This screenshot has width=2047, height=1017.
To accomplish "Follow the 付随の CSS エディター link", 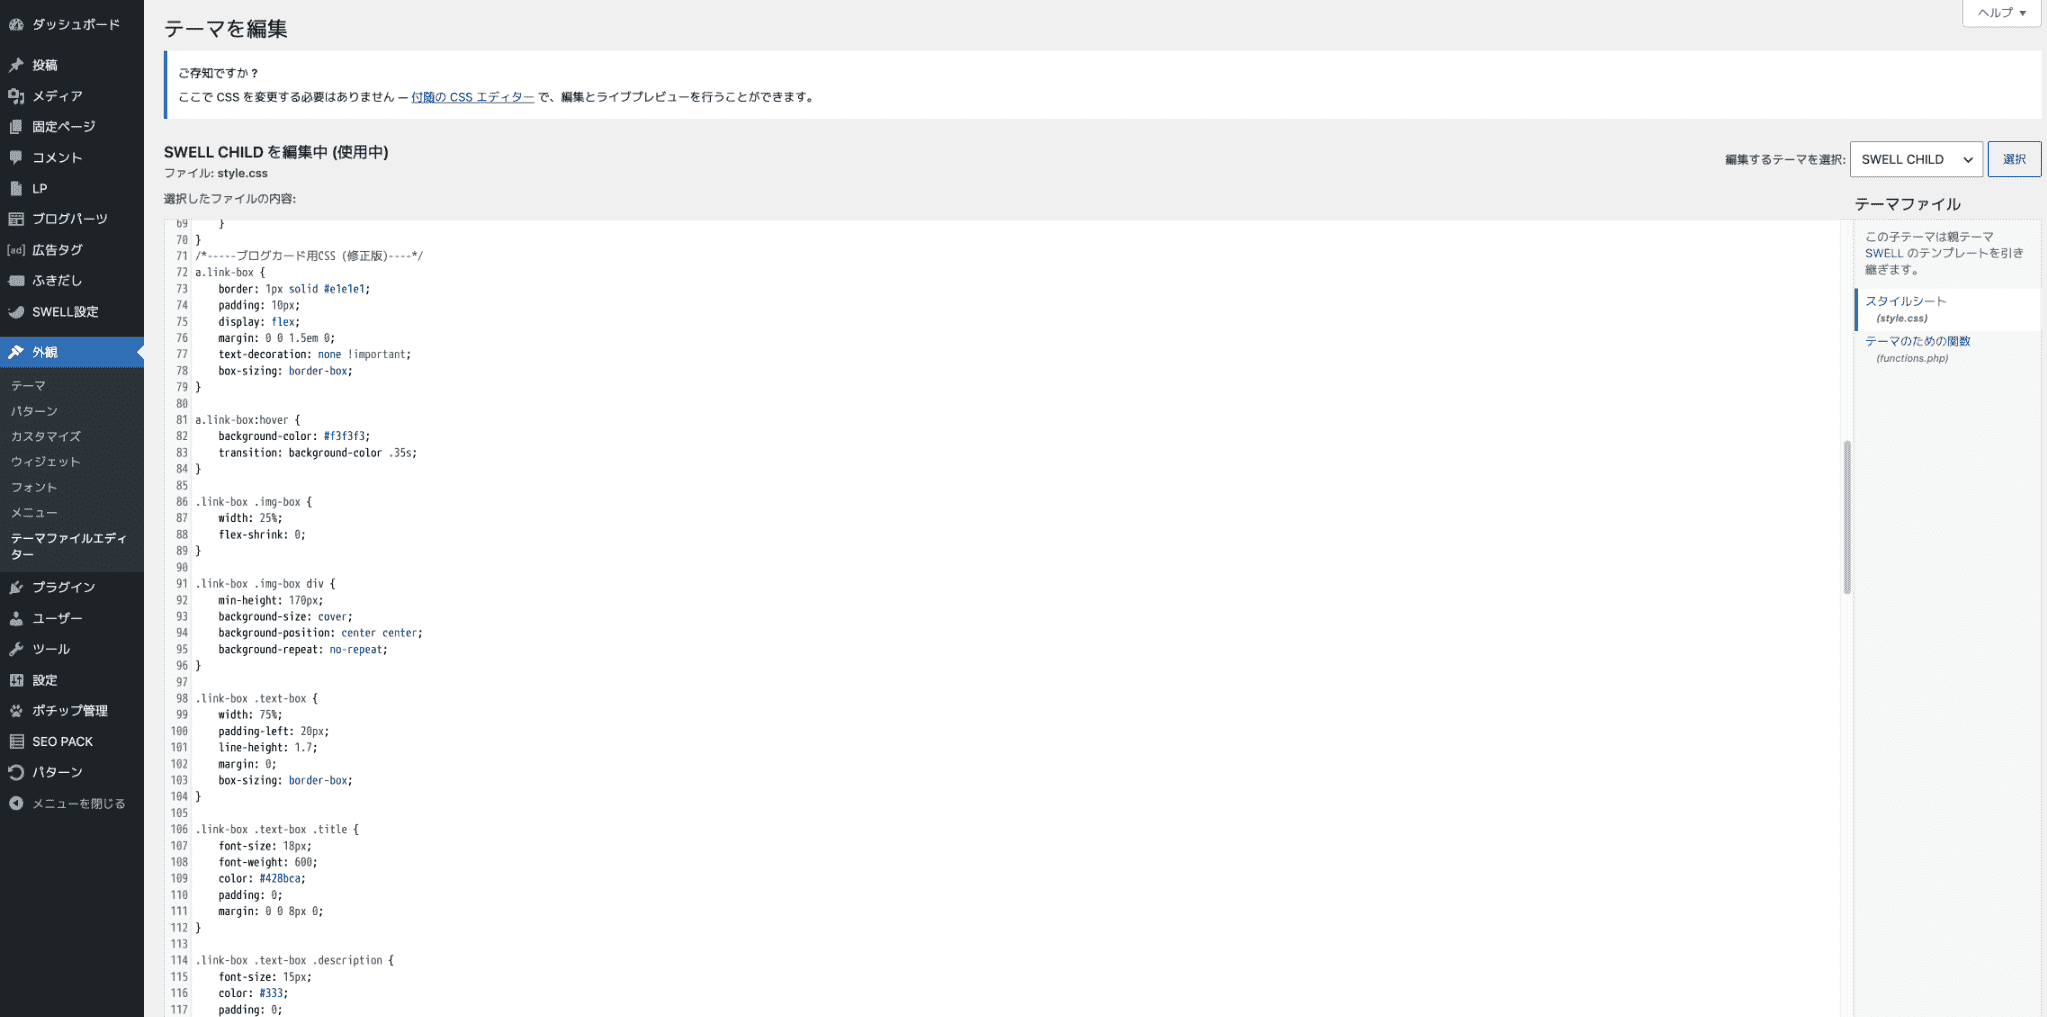I will click(472, 97).
